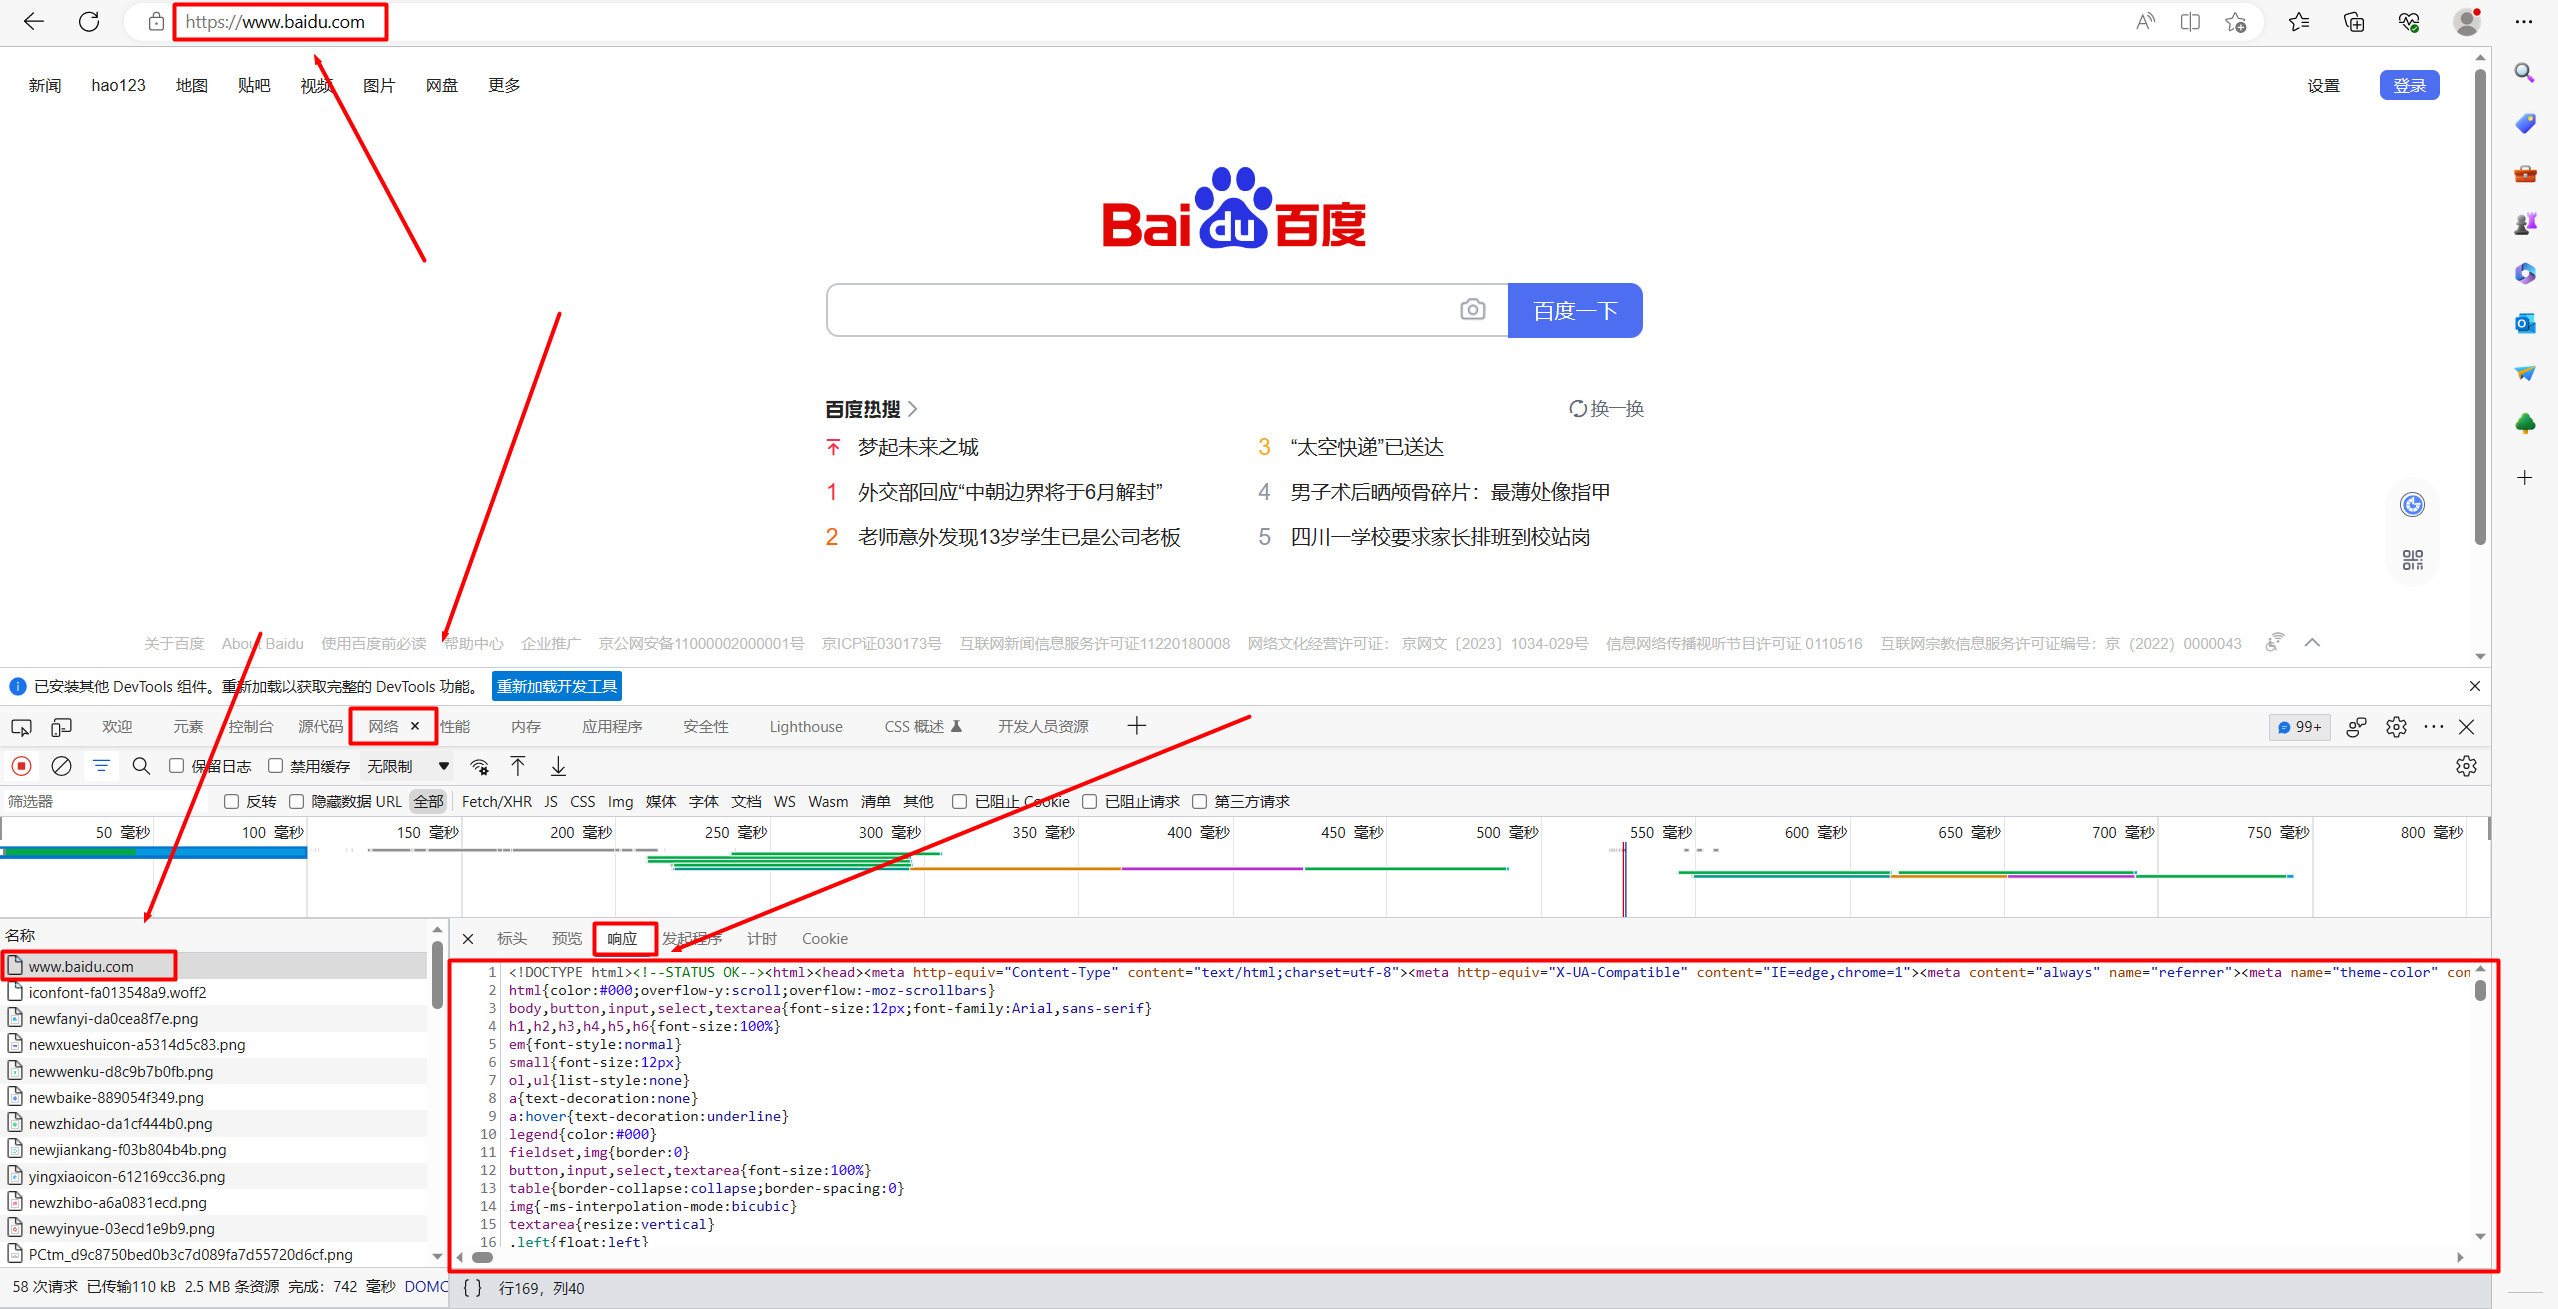This screenshot has width=2558, height=1309.
Task: Open the hao123 link
Action: [x=119, y=85]
